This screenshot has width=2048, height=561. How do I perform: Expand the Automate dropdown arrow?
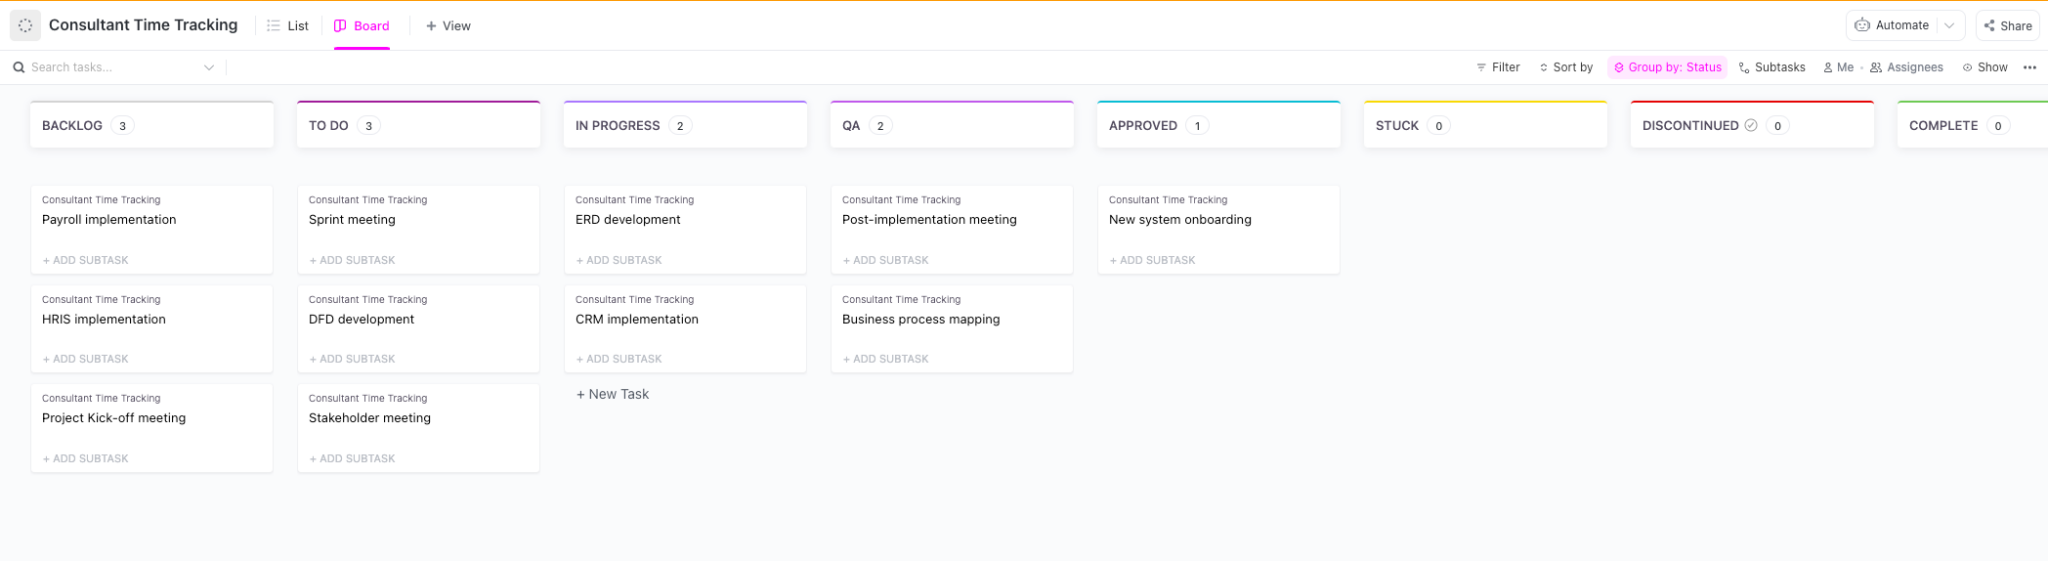[x=1949, y=26]
